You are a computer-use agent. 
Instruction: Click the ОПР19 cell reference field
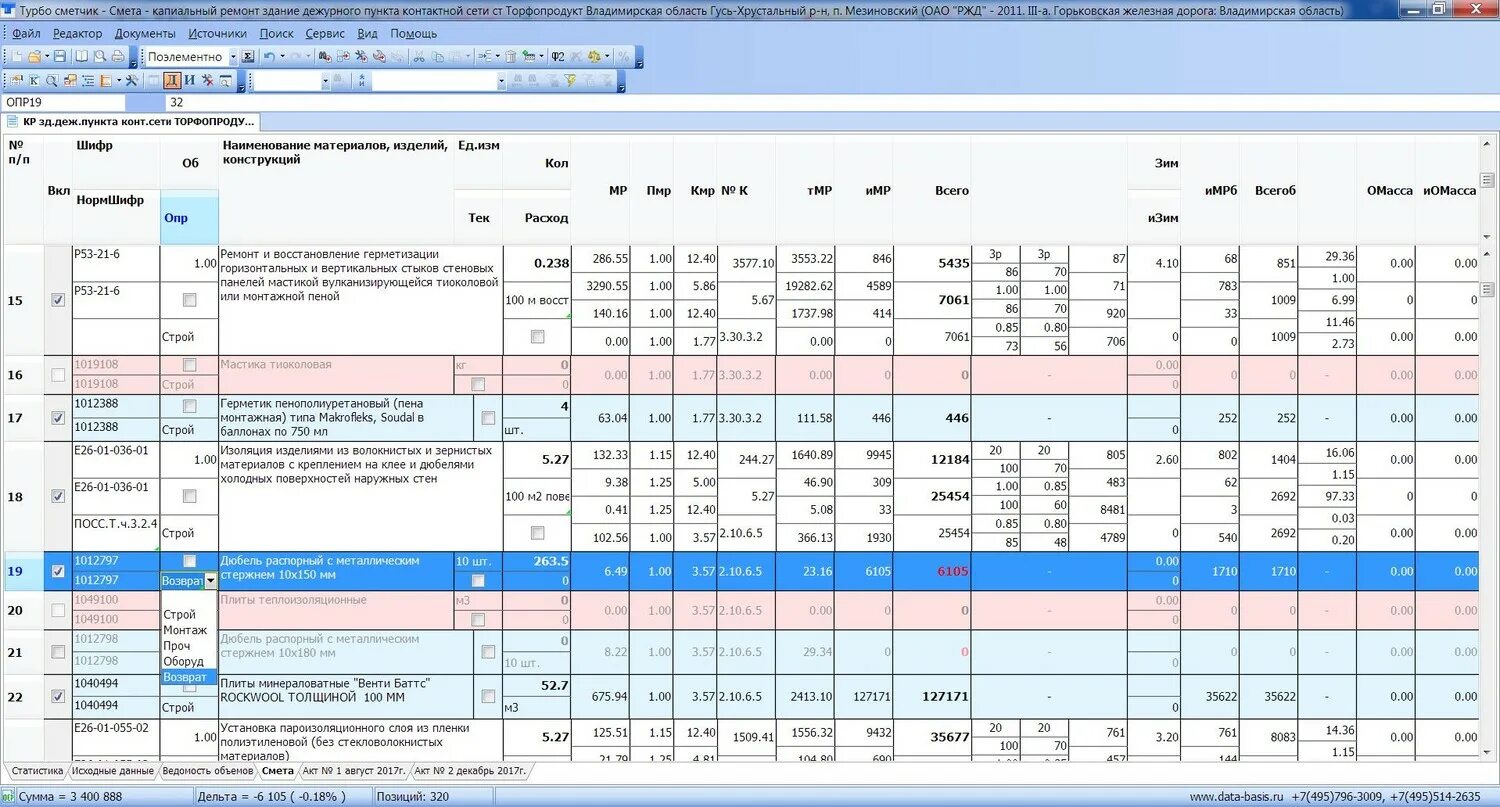click(64, 102)
